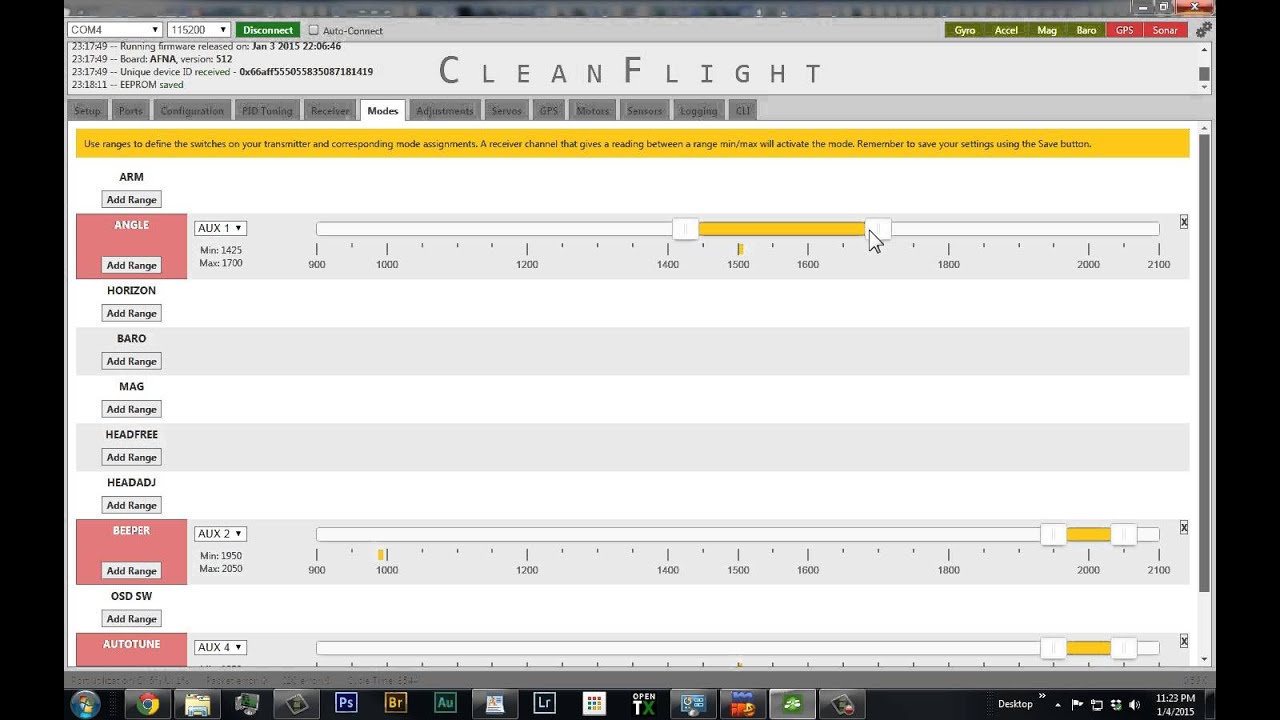Viewport: 1280px width, 720px height.
Task: Switch to the Ports tab
Action: 131,110
